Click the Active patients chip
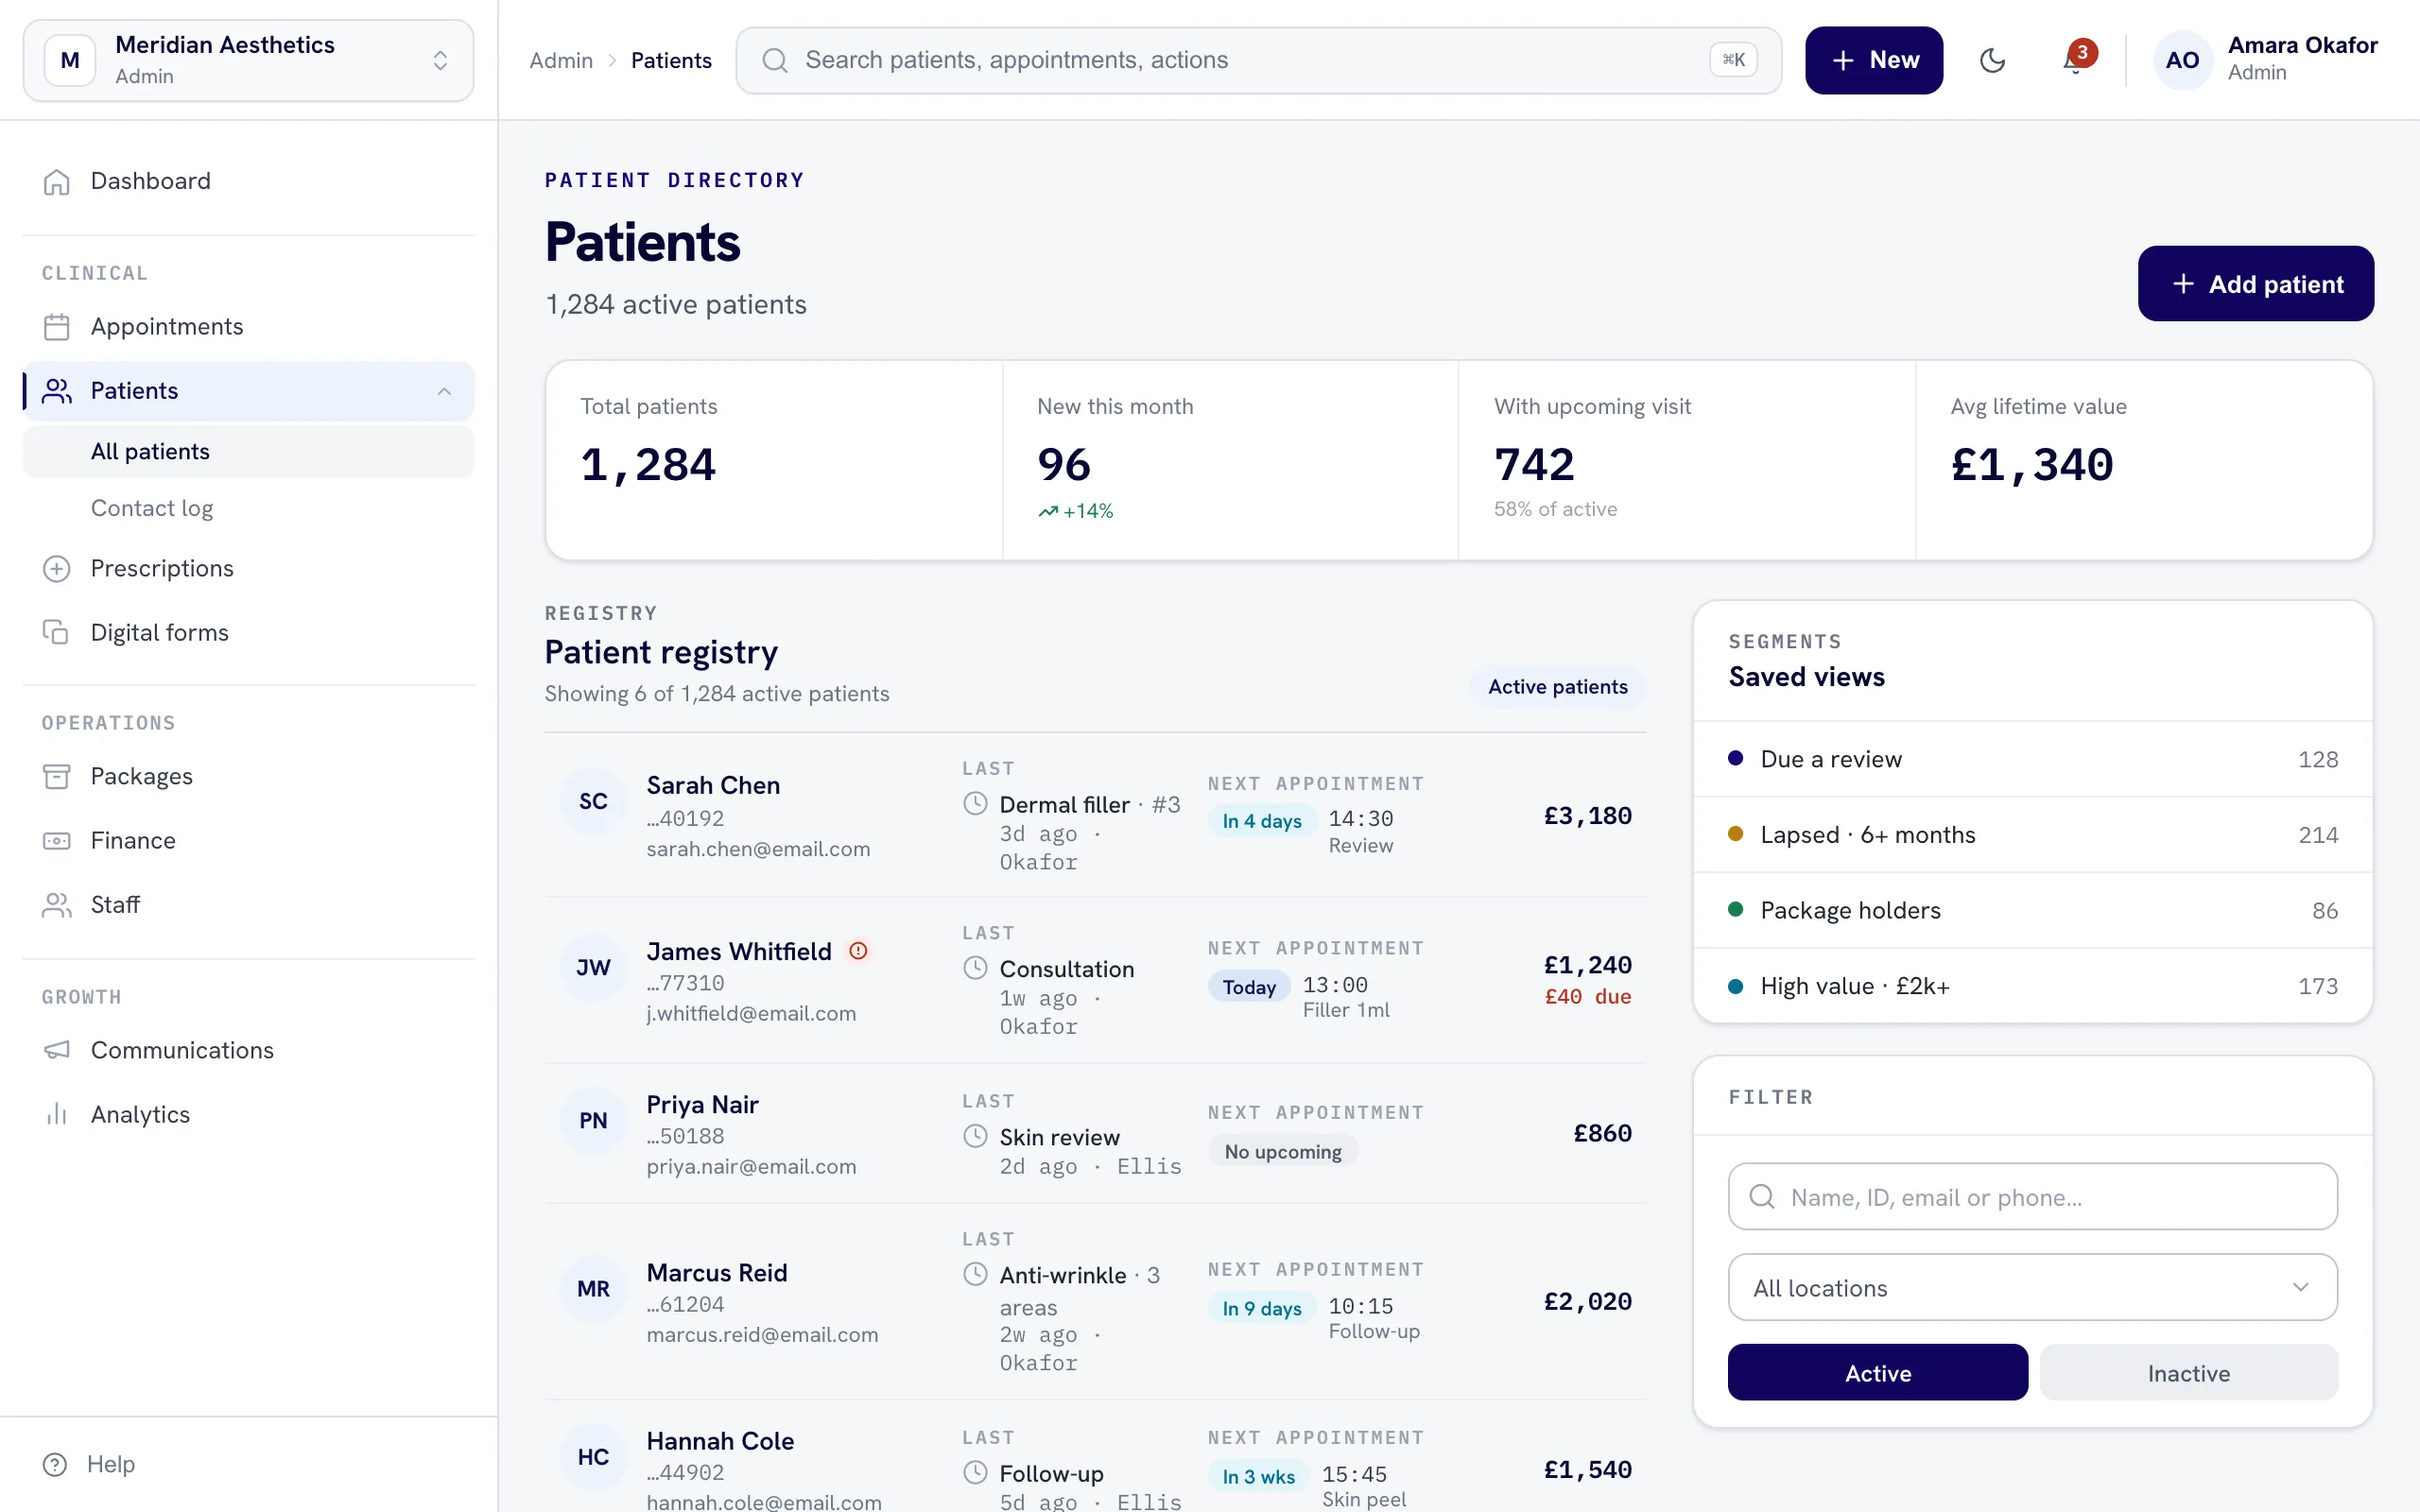 1557,687
